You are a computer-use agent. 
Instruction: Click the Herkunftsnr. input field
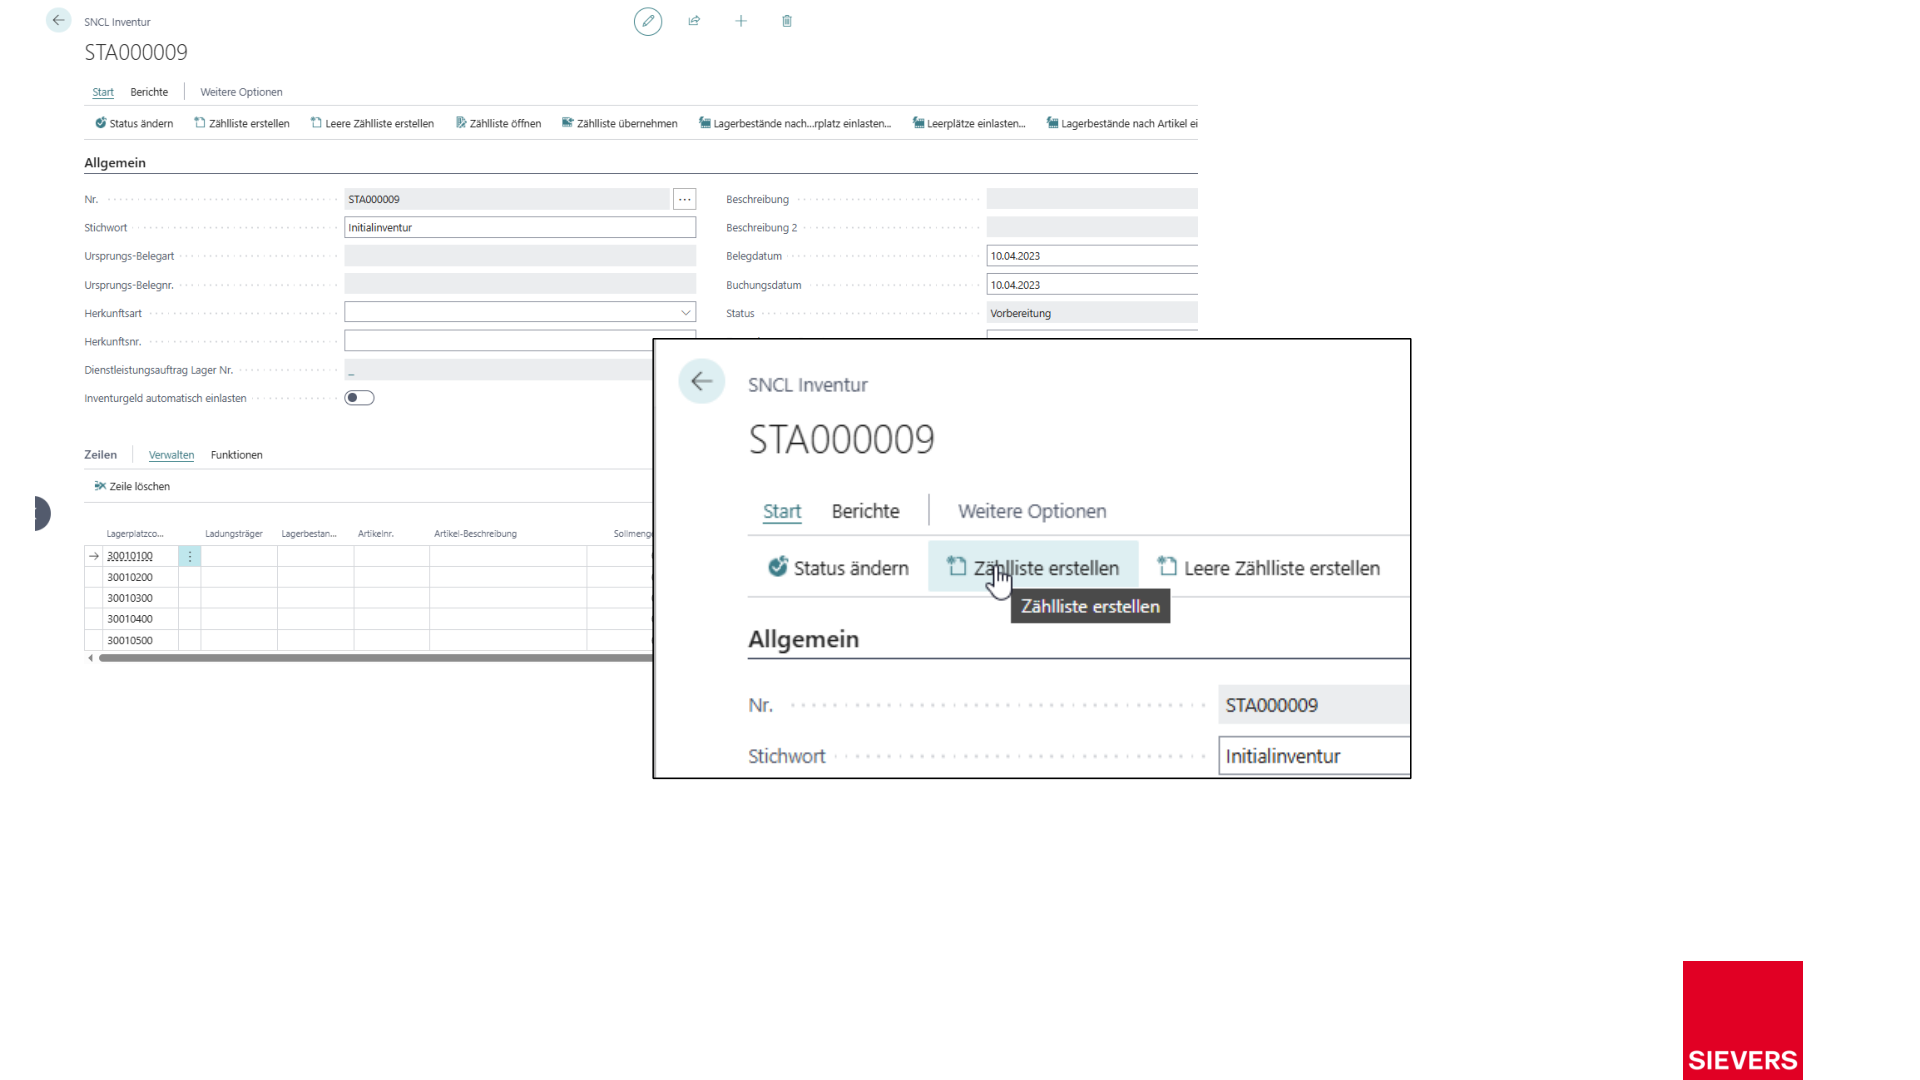[x=498, y=341]
